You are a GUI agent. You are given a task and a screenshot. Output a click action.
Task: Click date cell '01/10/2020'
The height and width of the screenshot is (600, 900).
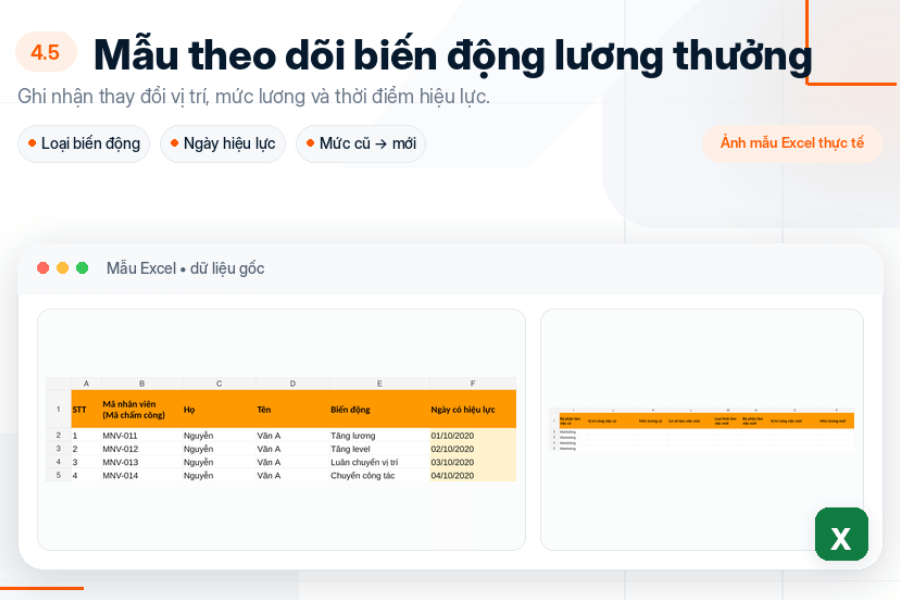pos(472,436)
